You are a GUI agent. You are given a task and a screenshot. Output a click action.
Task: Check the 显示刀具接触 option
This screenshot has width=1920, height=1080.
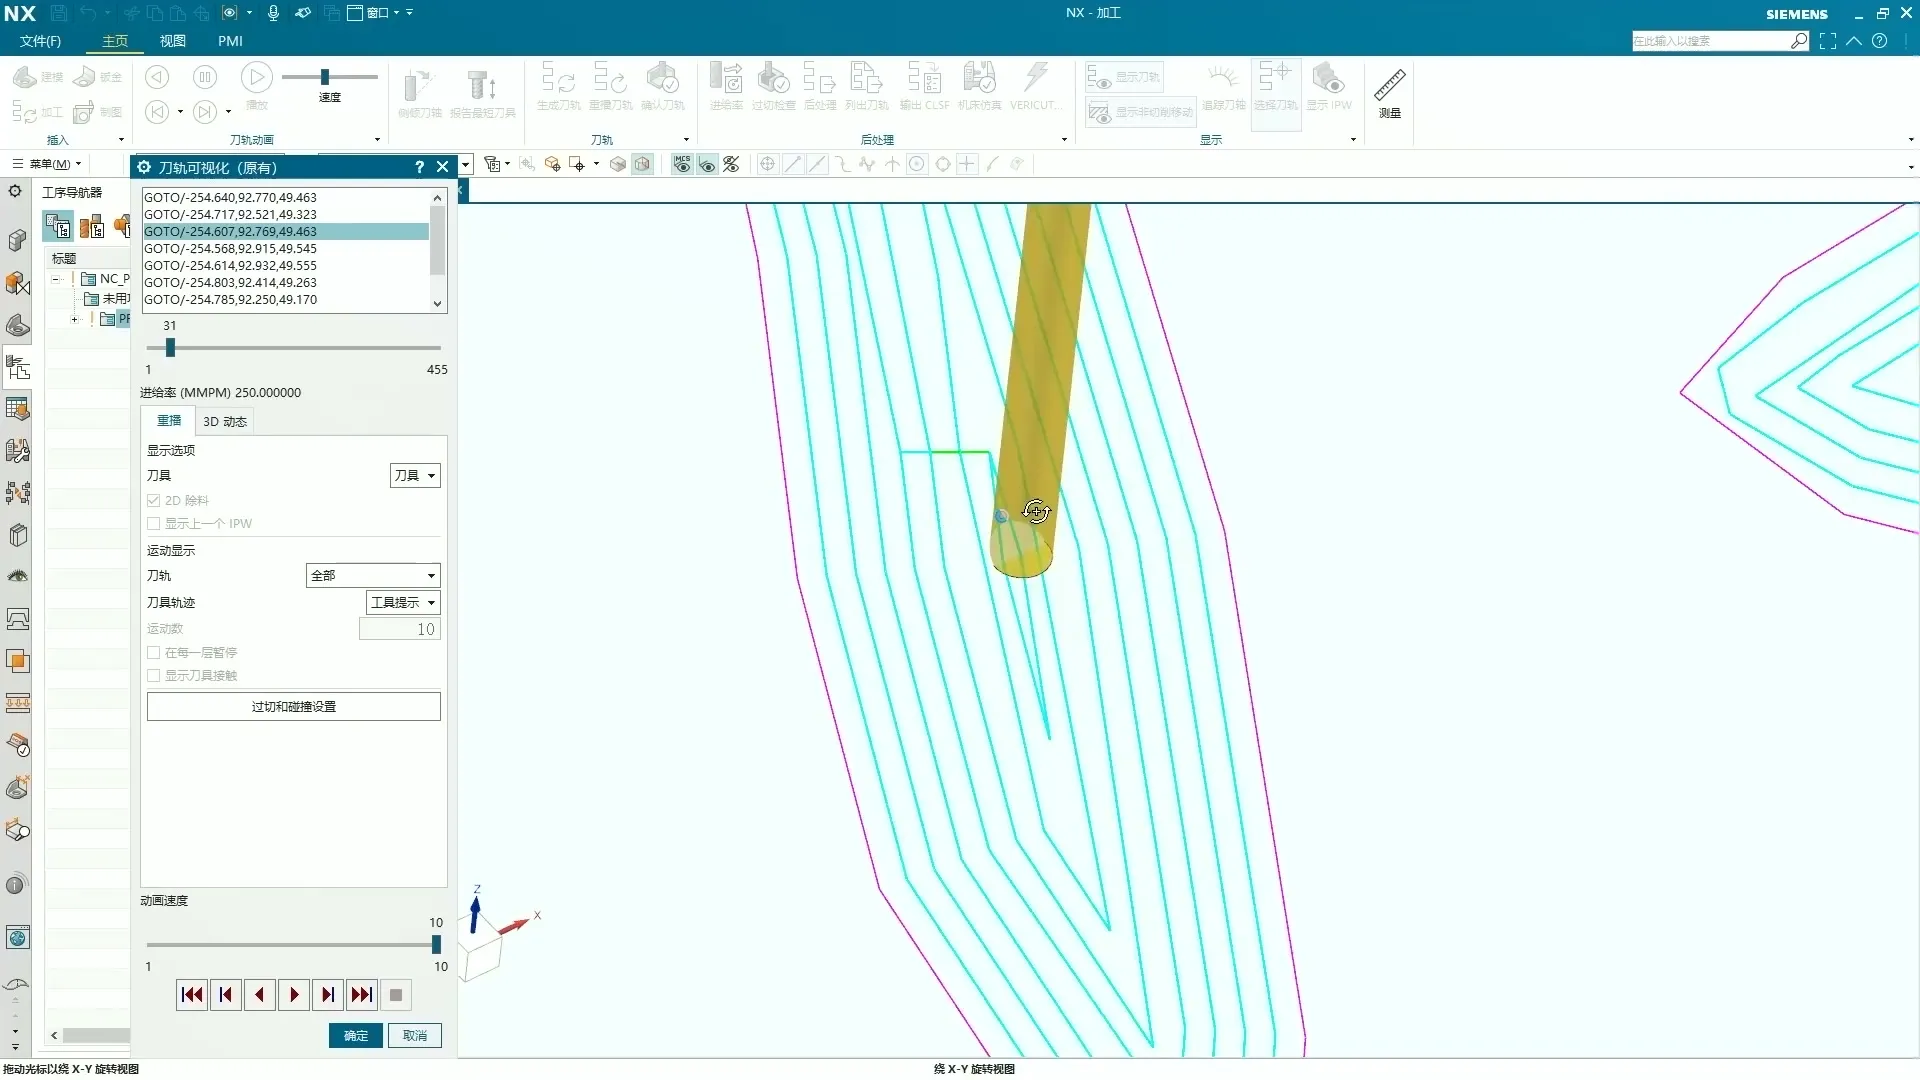click(154, 676)
